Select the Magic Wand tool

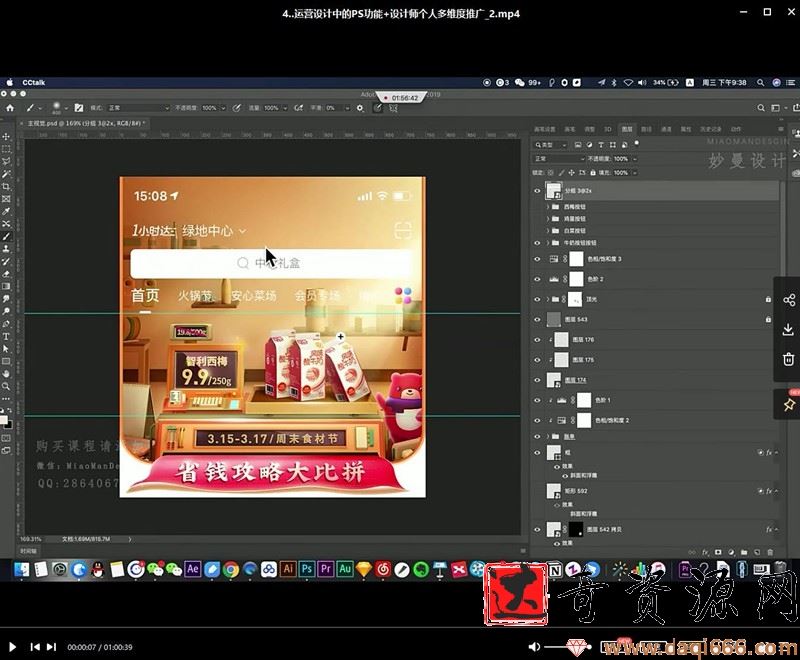[x=6, y=174]
